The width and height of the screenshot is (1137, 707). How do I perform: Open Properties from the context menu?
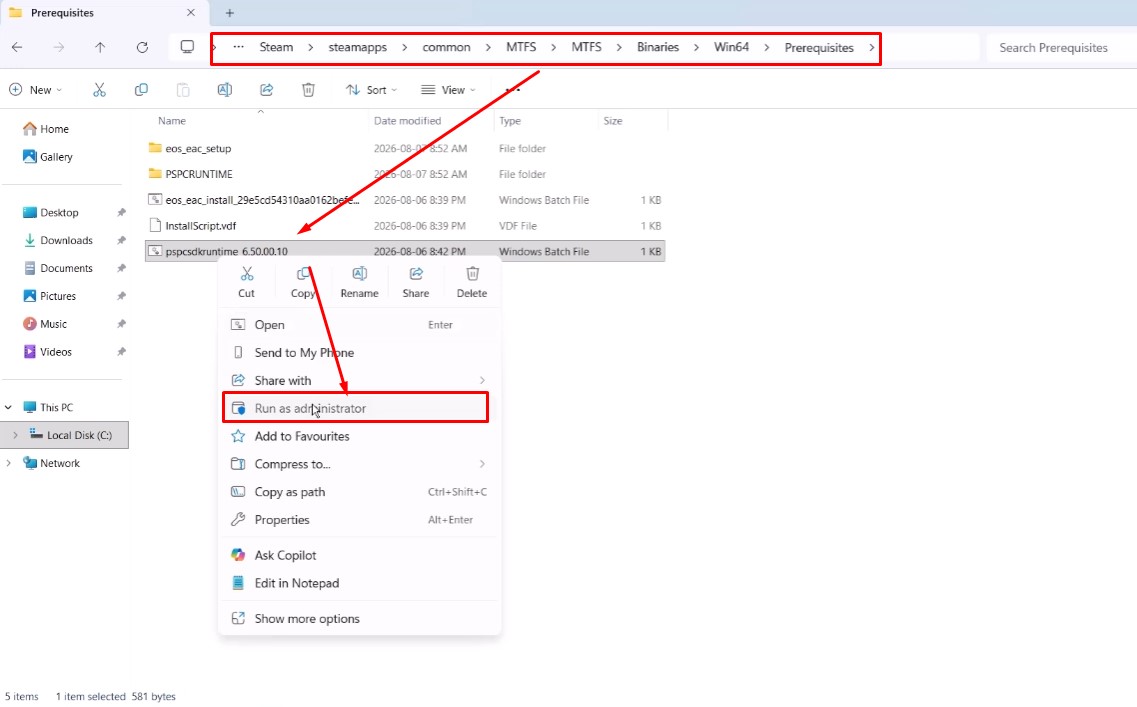point(359,520)
